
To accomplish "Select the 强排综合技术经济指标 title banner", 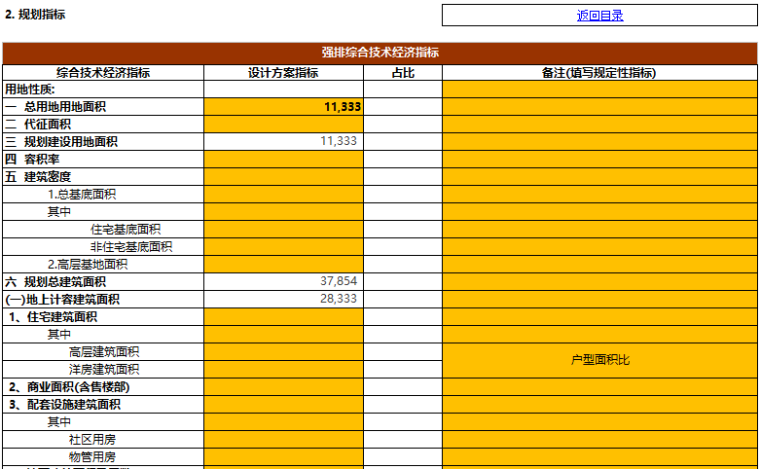I will click(380, 53).
